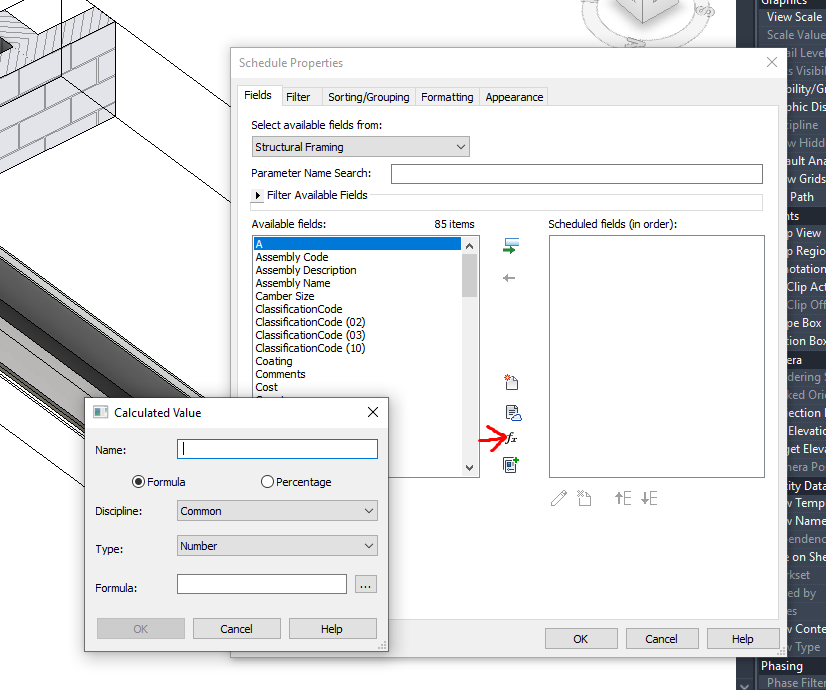Image resolution: width=826 pixels, height=690 pixels.
Task: Click the formula browse ellipsis button
Action: pos(366,584)
